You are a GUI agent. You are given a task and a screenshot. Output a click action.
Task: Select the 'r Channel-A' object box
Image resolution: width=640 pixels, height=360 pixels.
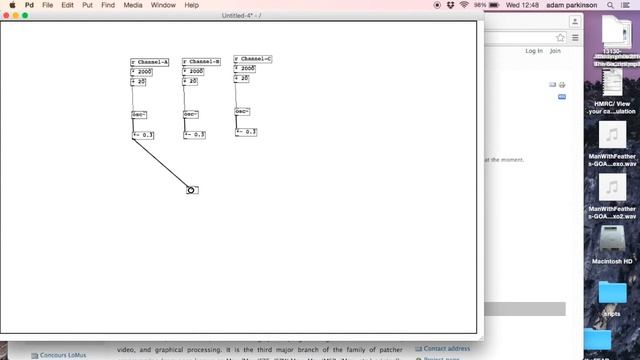[149, 62]
